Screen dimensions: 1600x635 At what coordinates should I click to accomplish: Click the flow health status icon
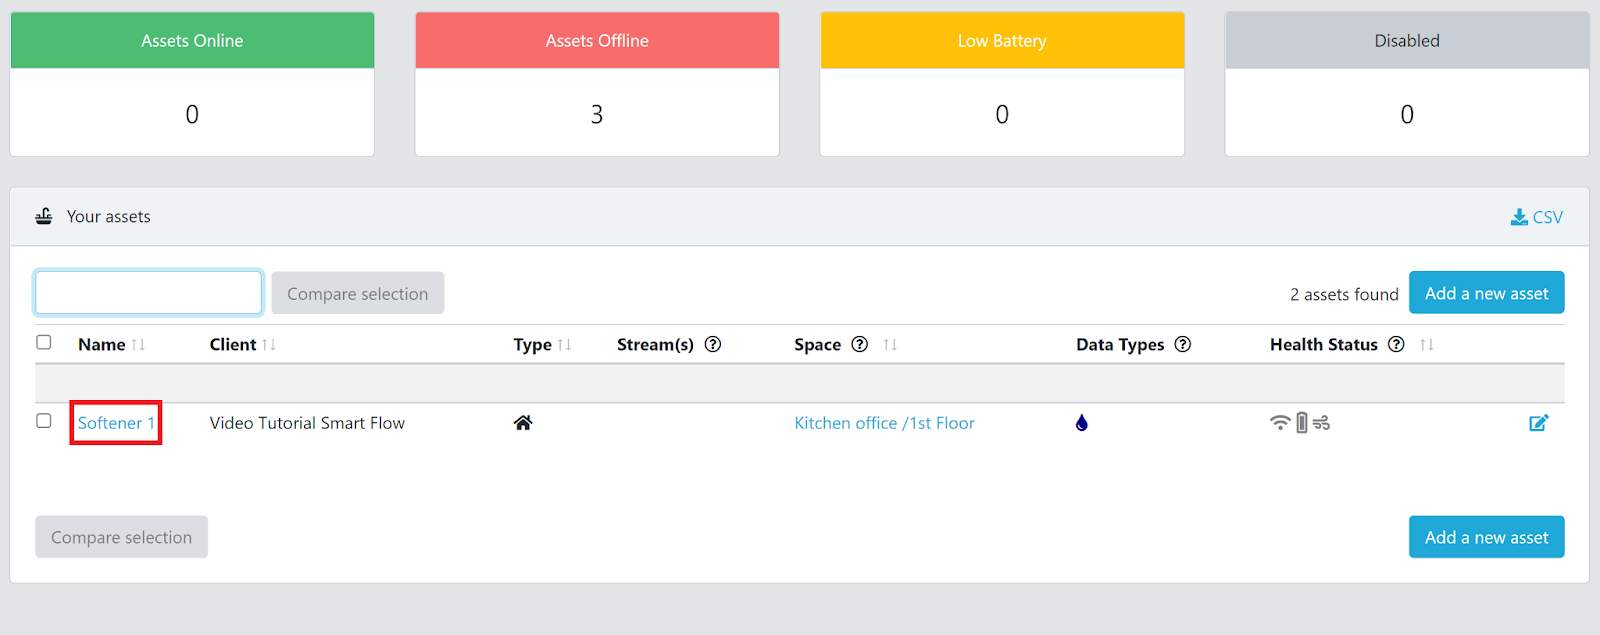click(x=1322, y=423)
